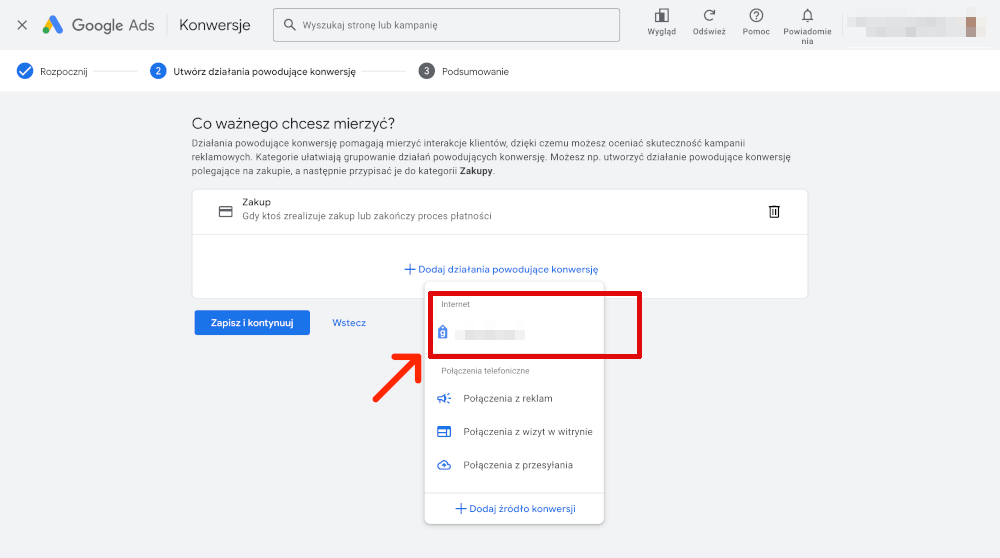
Task: Click the Zakup credit card icon
Action: 226,212
